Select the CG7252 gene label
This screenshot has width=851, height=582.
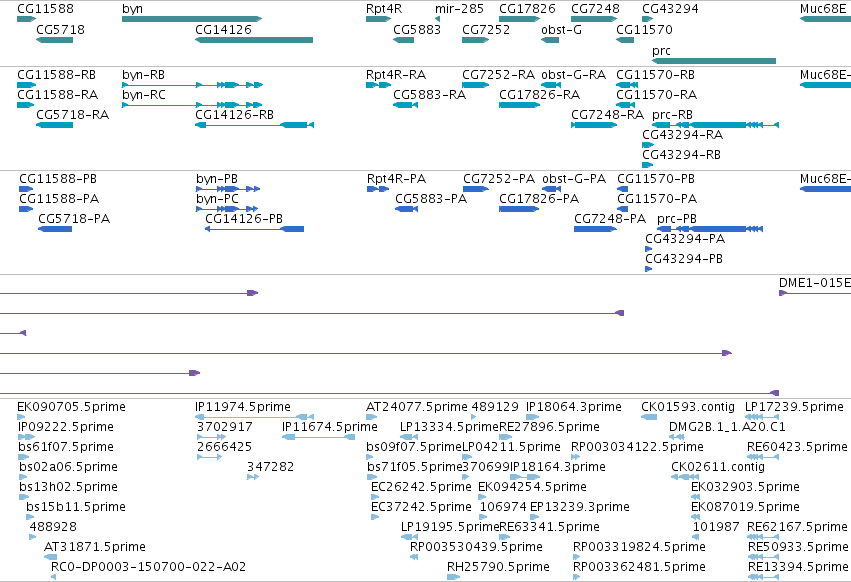486,30
